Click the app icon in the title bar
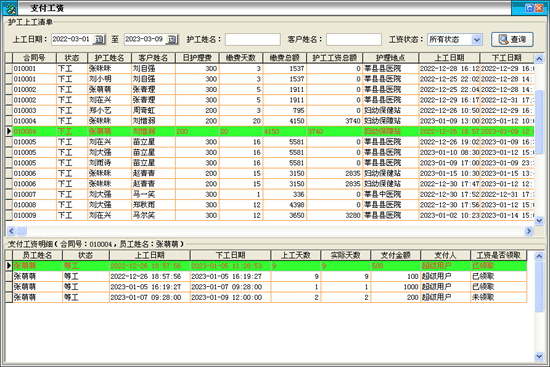Screen dimensions: 550x367 tap(11, 8)
